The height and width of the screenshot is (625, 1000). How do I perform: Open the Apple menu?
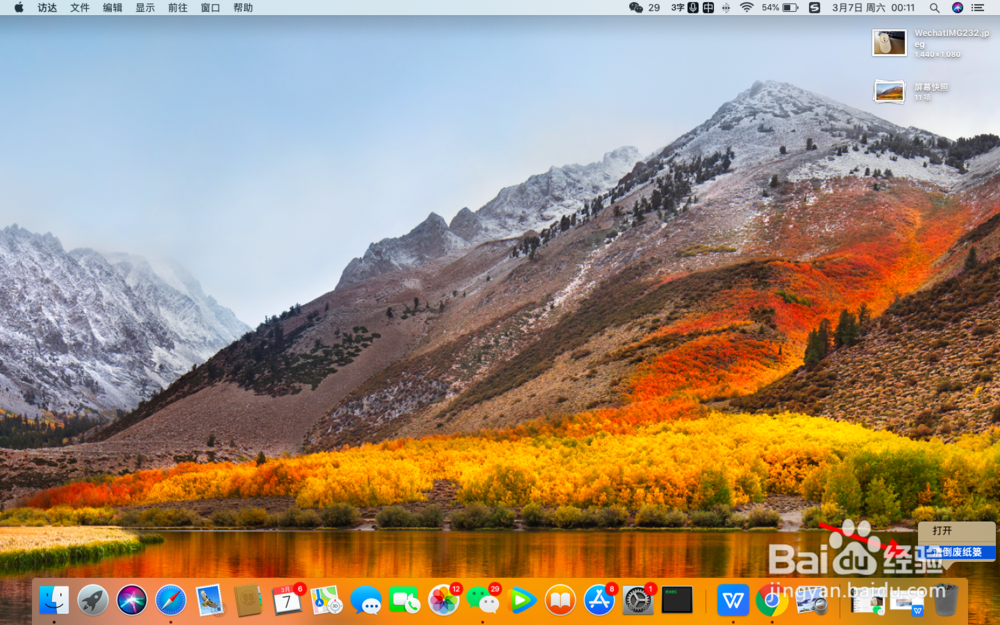(18, 8)
